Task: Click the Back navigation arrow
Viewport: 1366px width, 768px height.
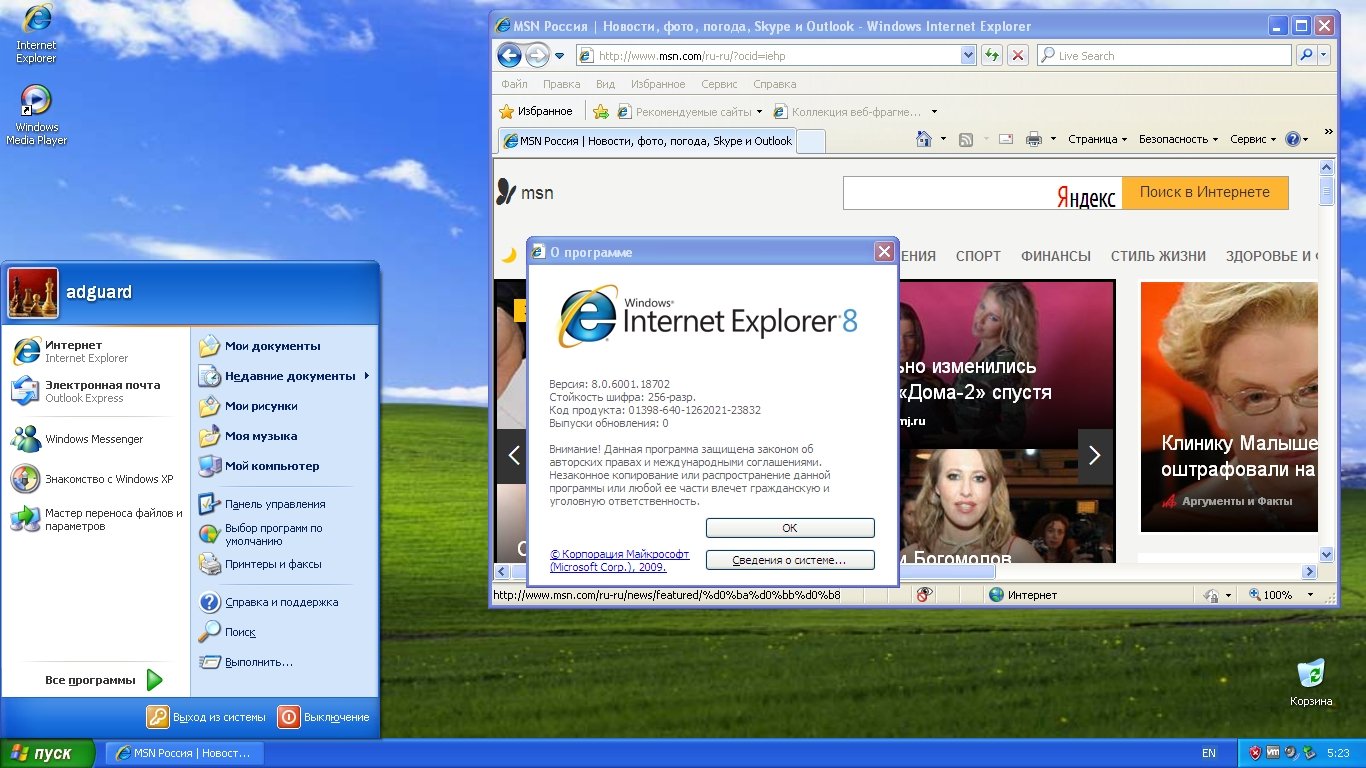Action: pos(510,56)
